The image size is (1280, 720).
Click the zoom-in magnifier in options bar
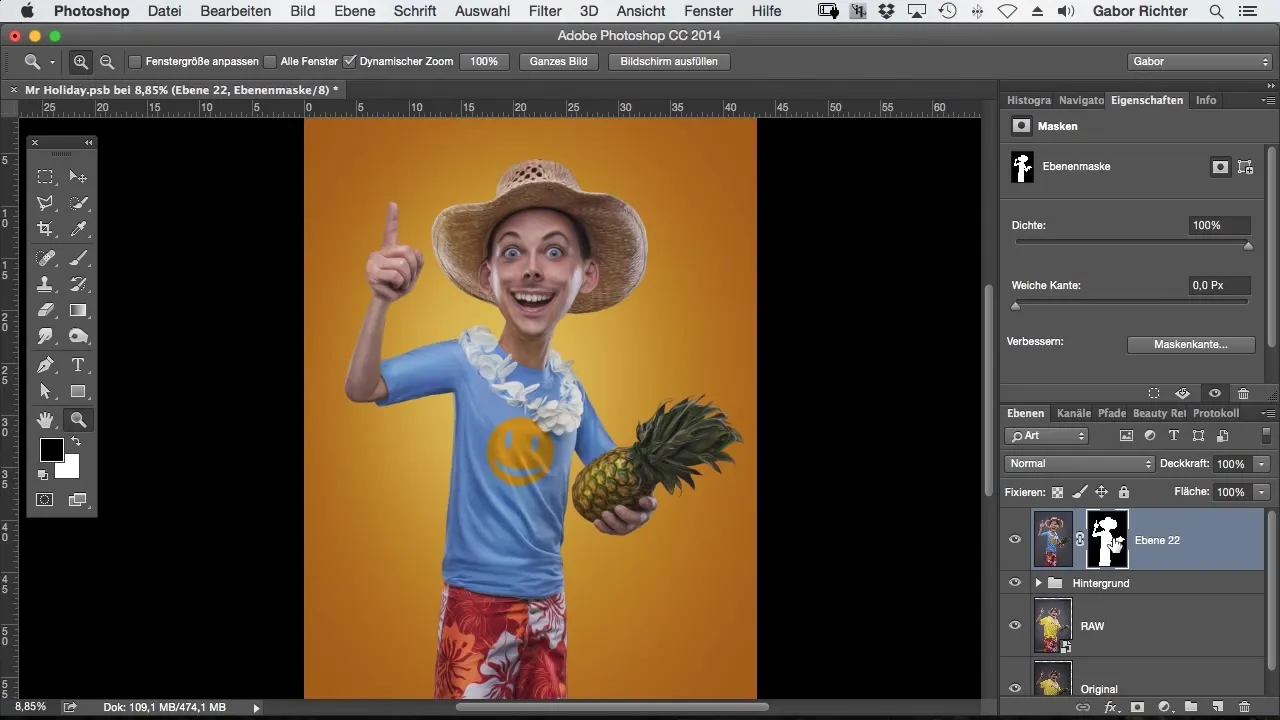coord(81,62)
